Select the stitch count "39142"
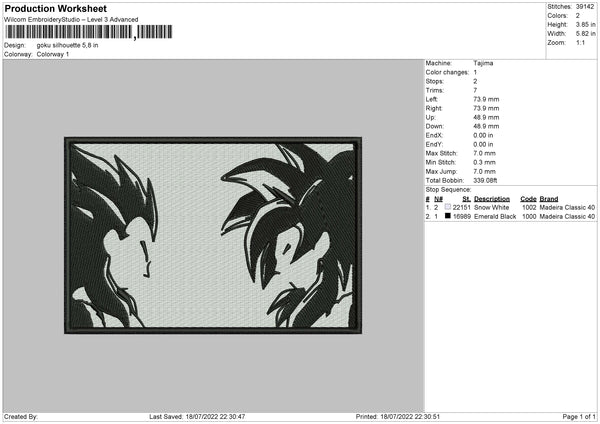The image size is (600, 424). click(x=585, y=7)
